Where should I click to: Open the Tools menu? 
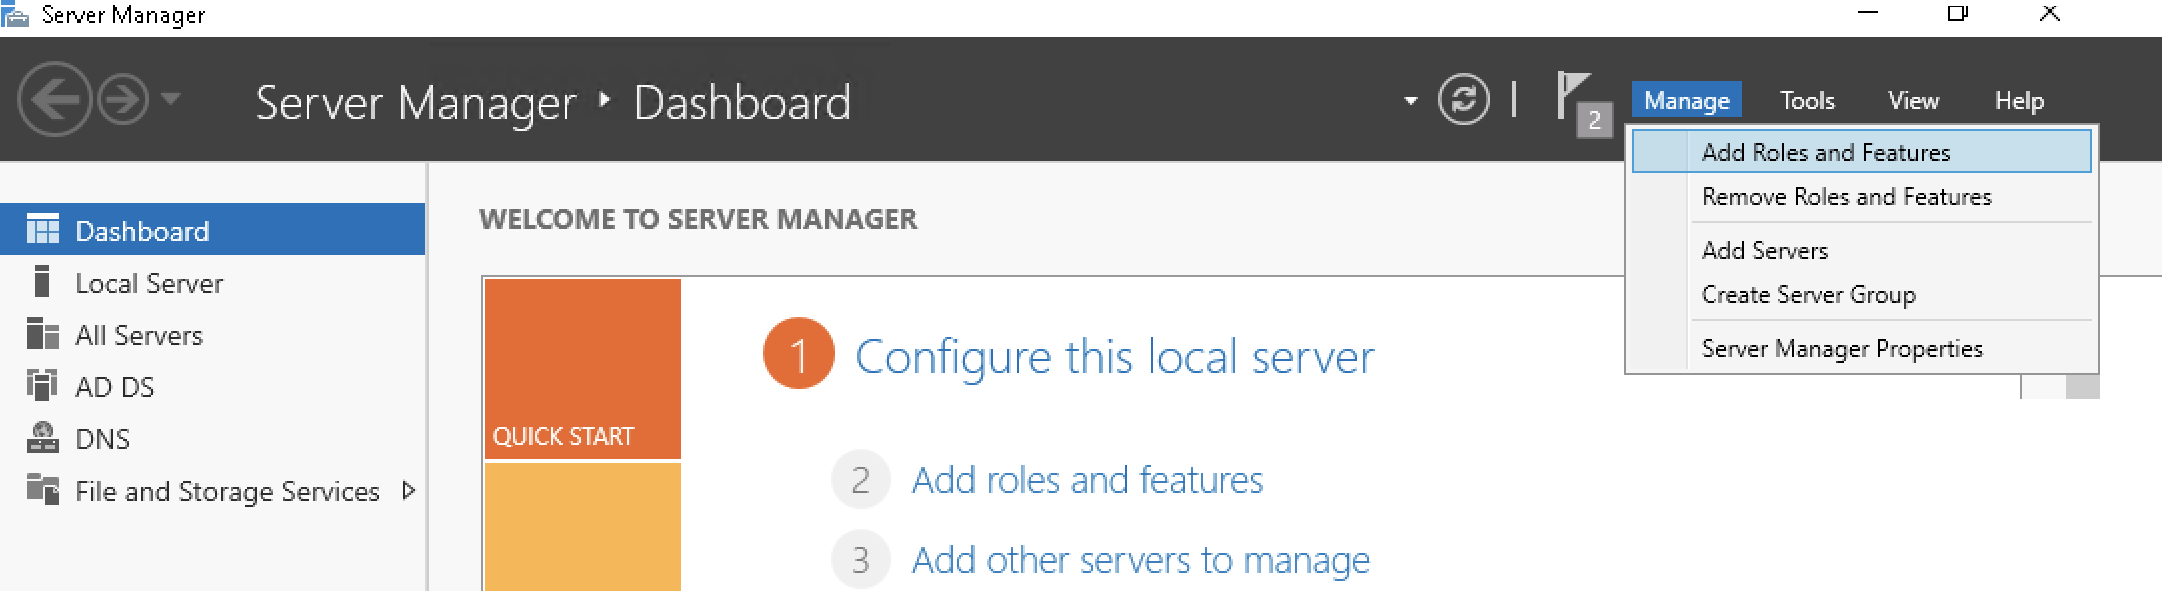tap(1806, 101)
